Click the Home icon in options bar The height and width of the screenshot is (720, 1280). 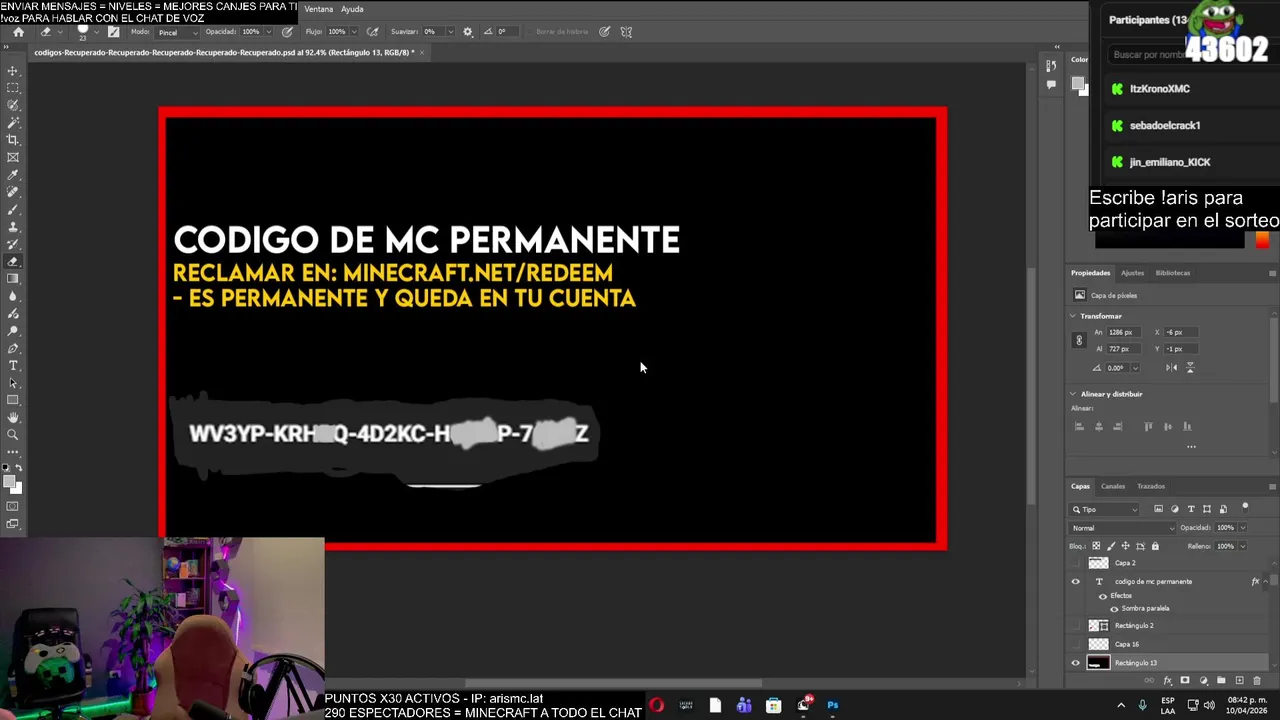pyautogui.click(x=18, y=32)
